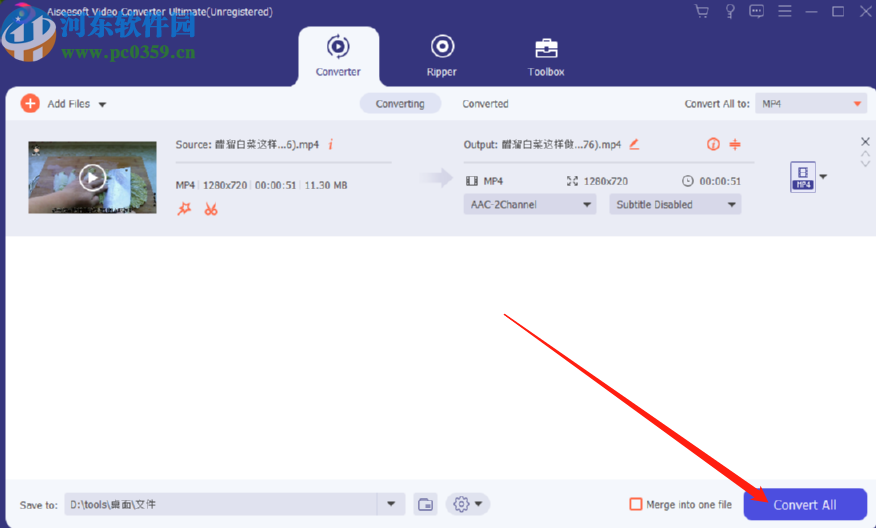The width and height of the screenshot is (876, 528).
Task: Show the Converting list tab
Action: click(x=400, y=104)
